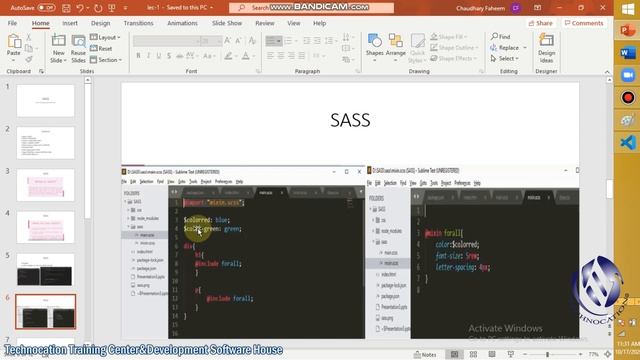Screen dimensions: 640x360
Task: Open the Layout dropdown
Action: coord(105,37)
